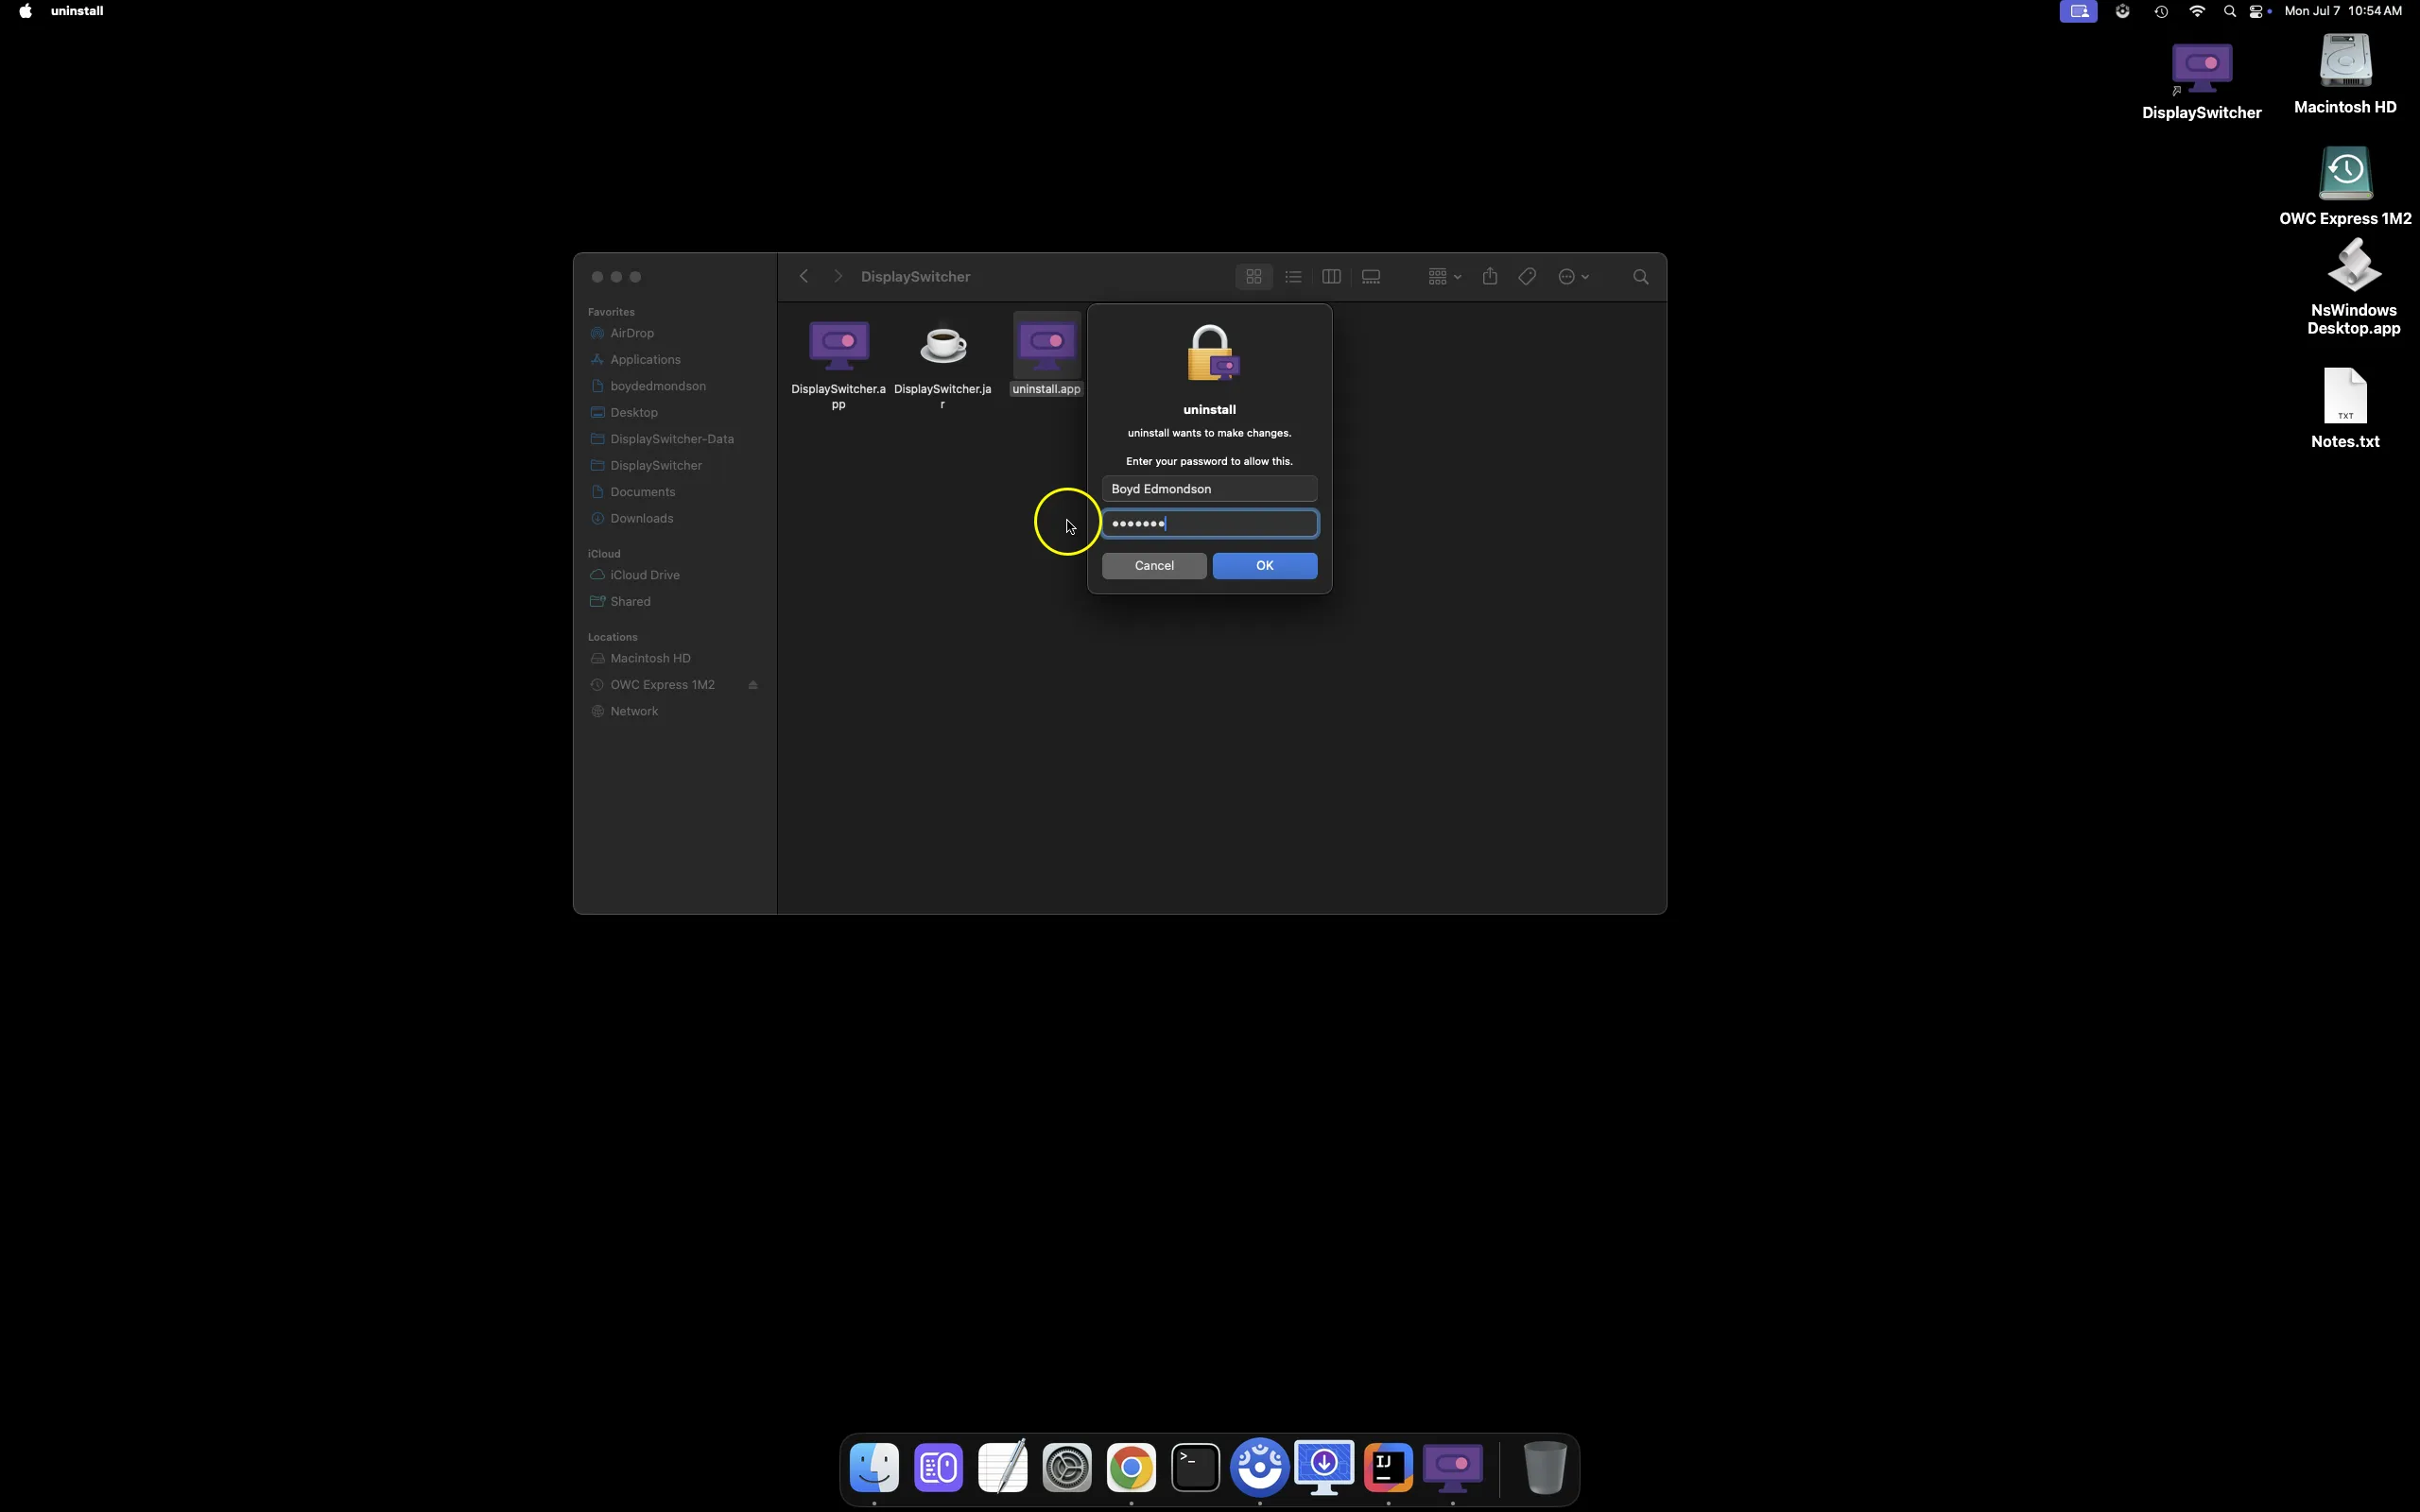Image resolution: width=2420 pixels, height=1512 pixels.
Task: Switch Finder to column view
Action: (1331, 277)
